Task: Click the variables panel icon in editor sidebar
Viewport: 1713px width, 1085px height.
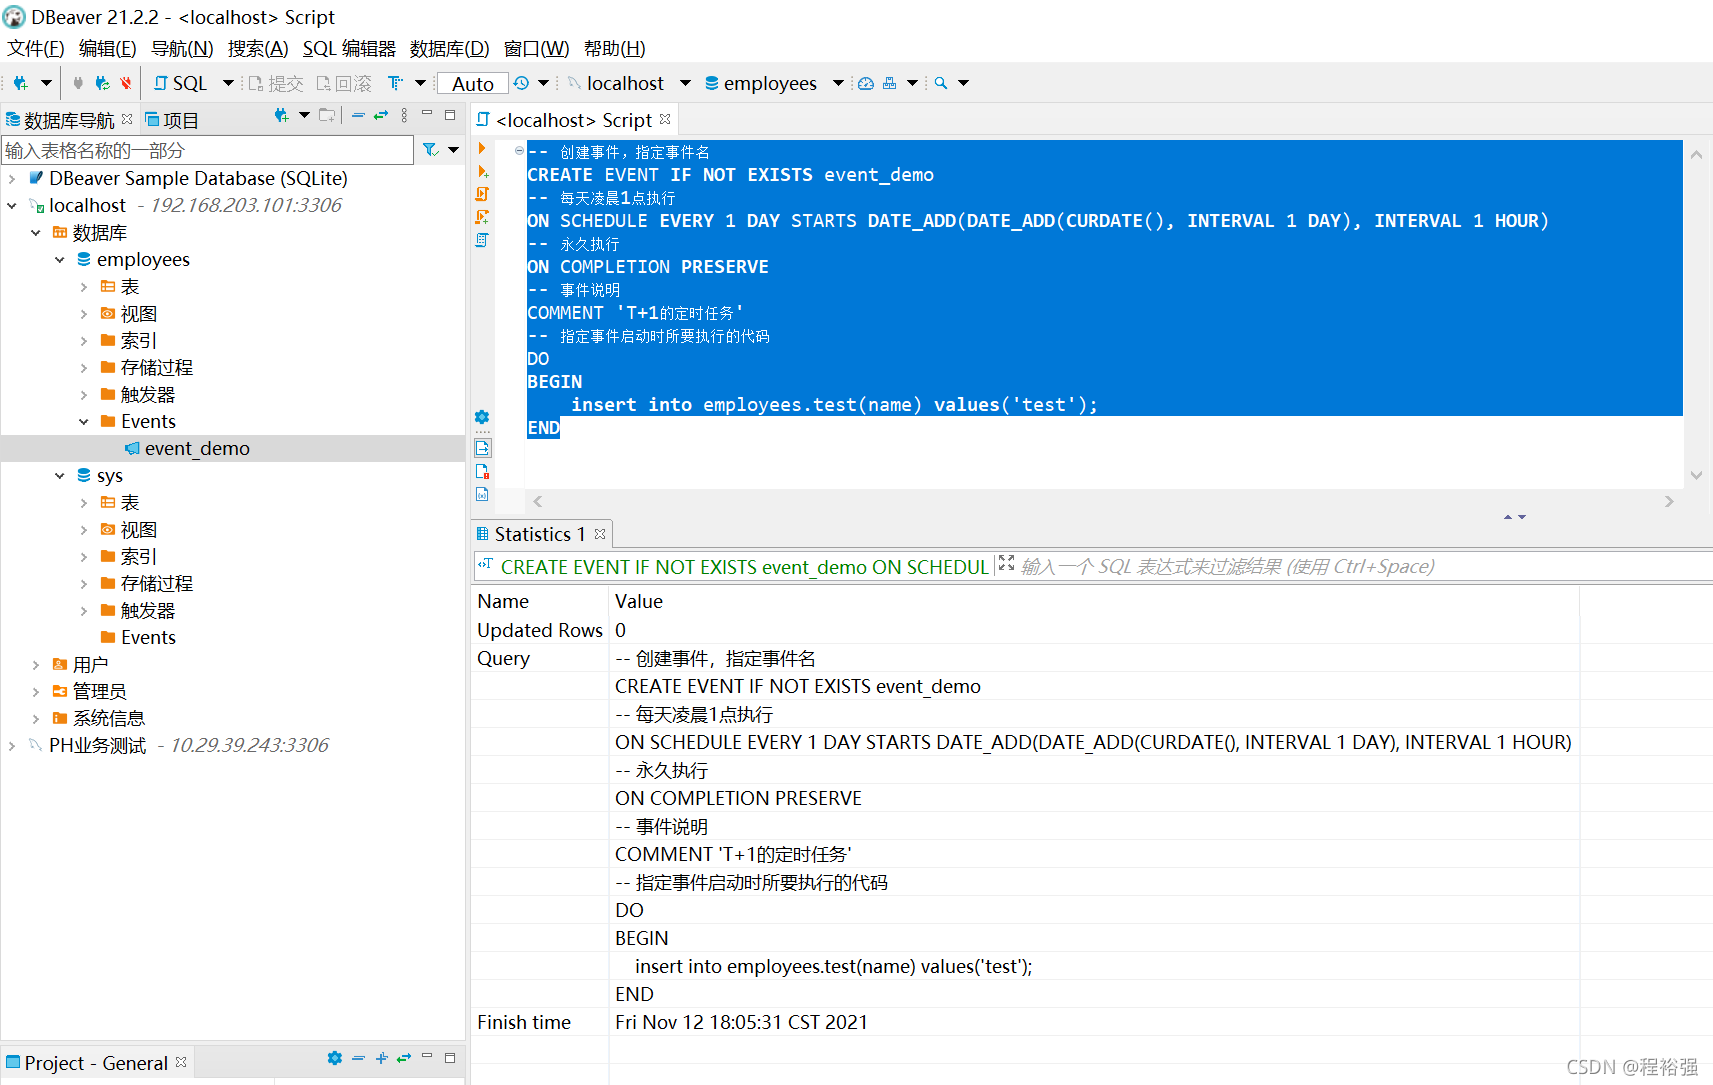Action: (482, 494)
